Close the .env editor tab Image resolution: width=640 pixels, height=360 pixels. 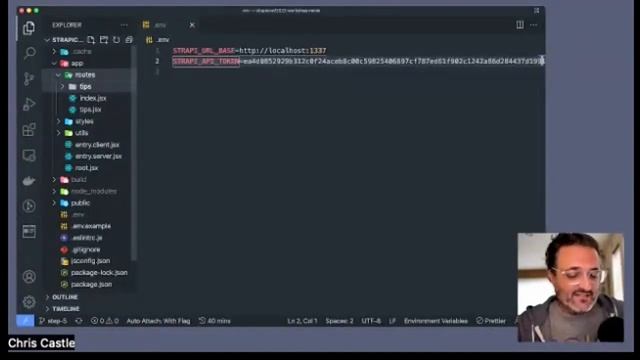[192, 25]
